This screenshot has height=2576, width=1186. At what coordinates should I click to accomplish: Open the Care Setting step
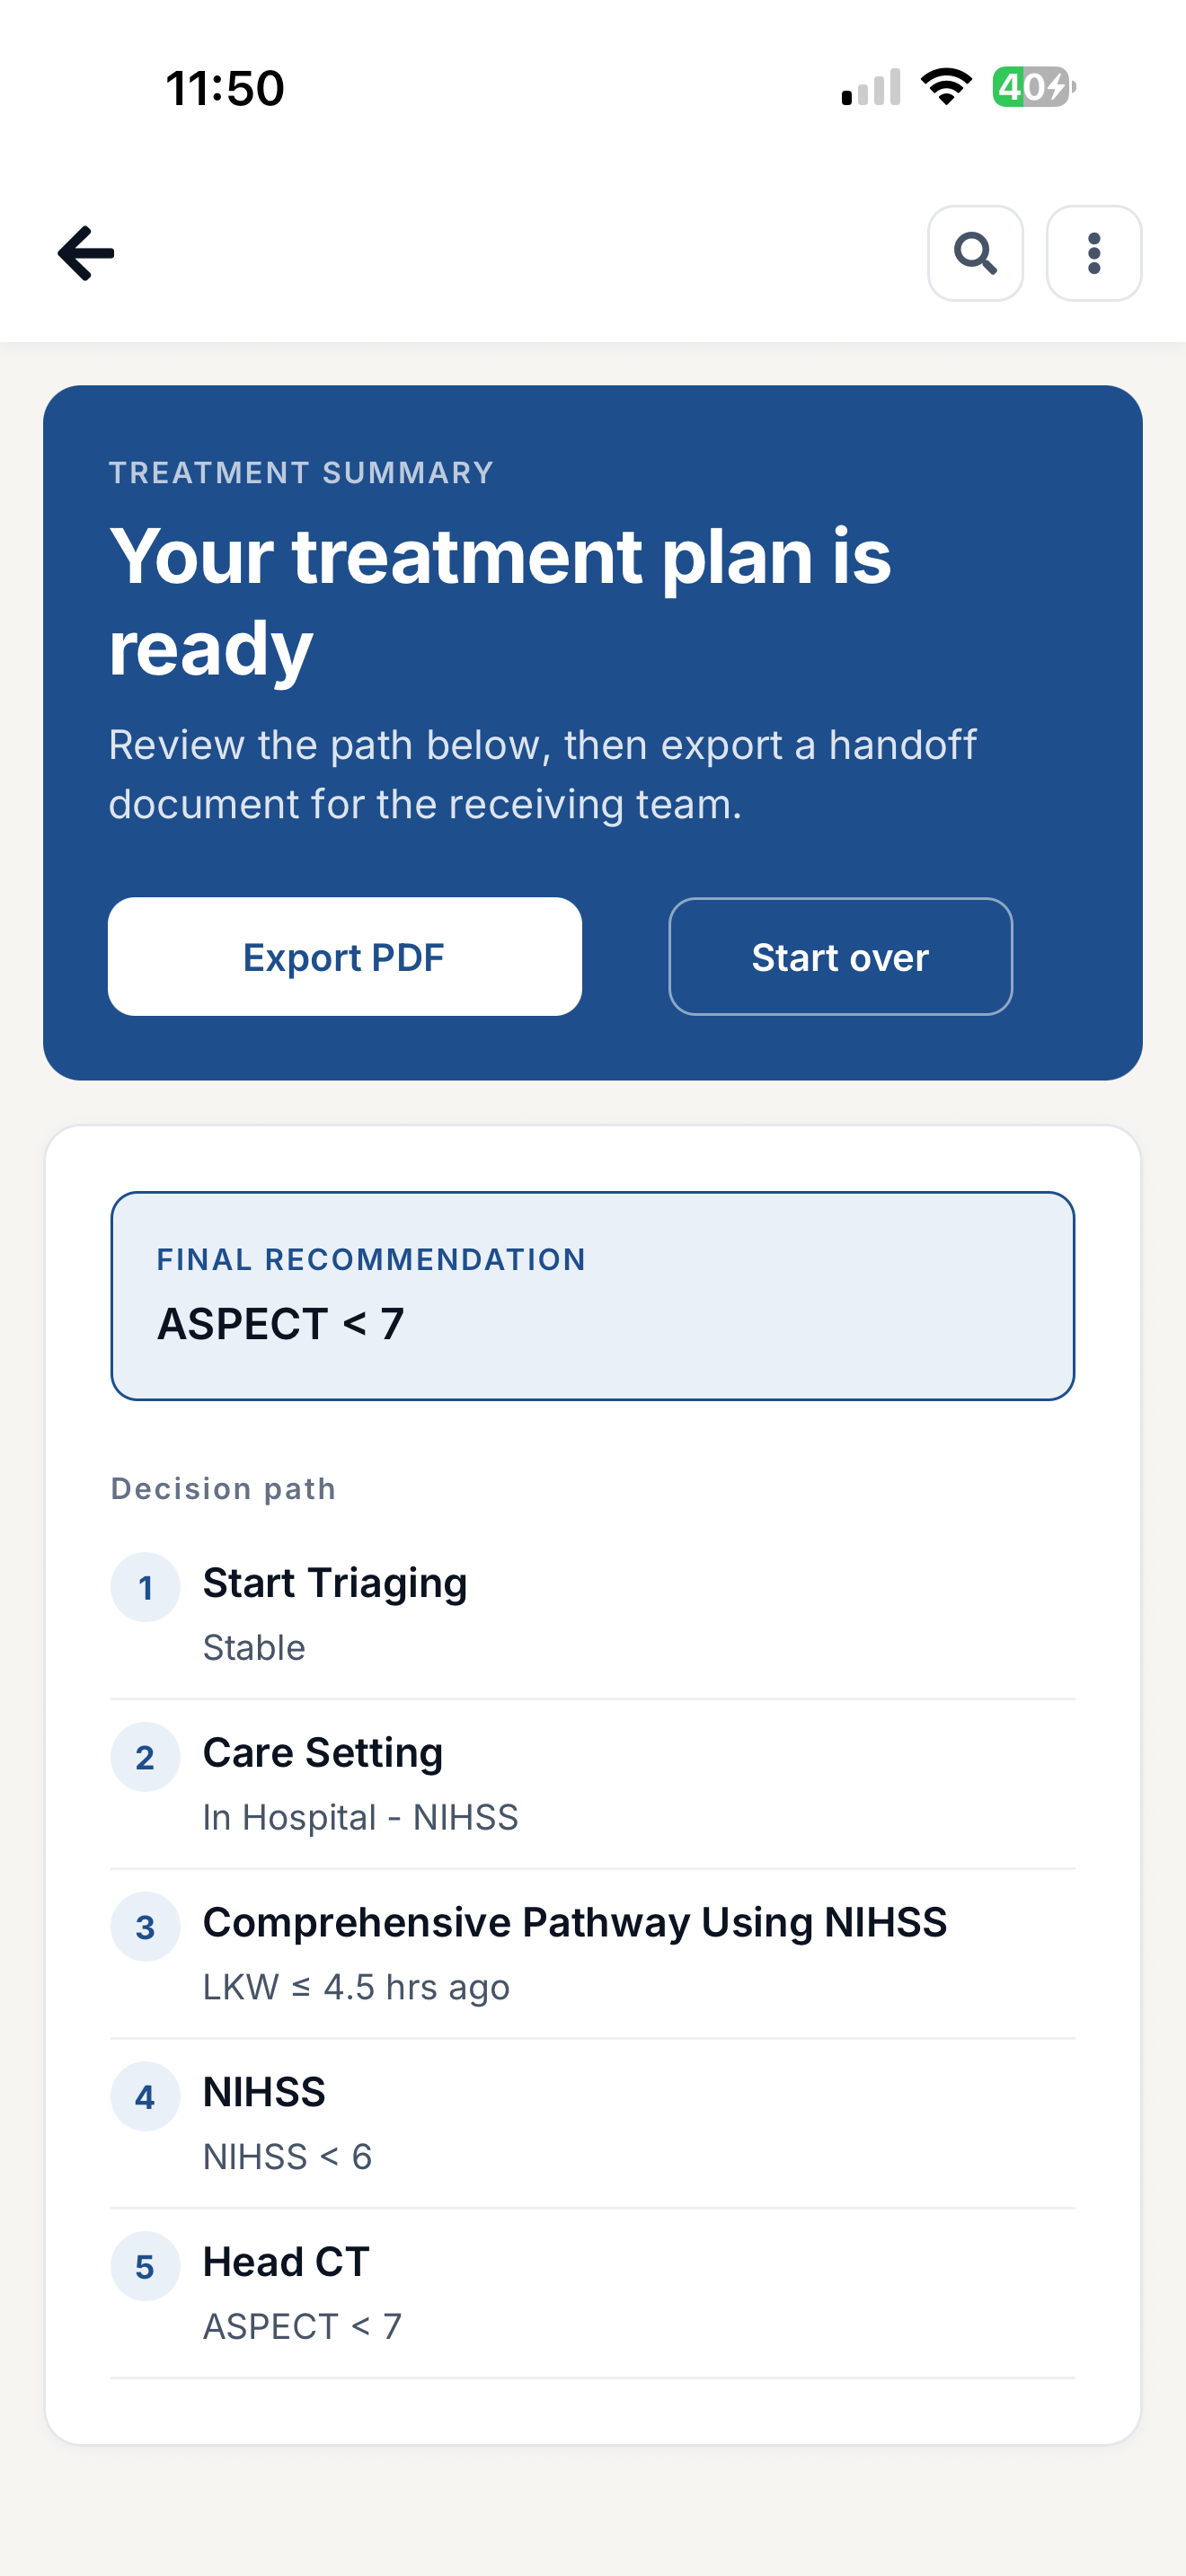pyautogui.click(x=593, y=1784)
